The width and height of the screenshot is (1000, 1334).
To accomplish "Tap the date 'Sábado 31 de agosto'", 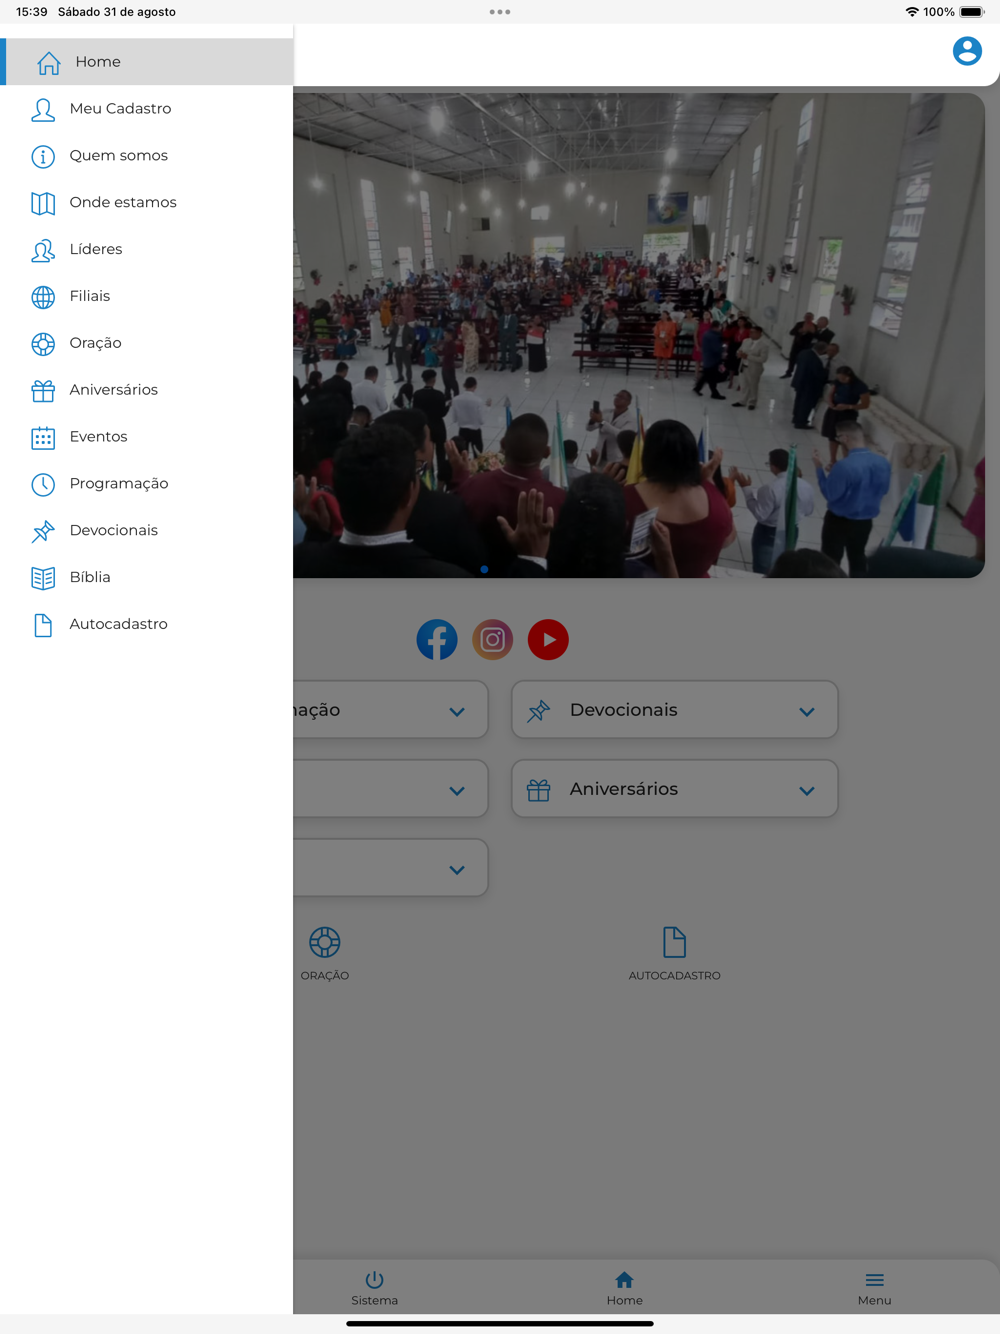I will tap(117, 12).
